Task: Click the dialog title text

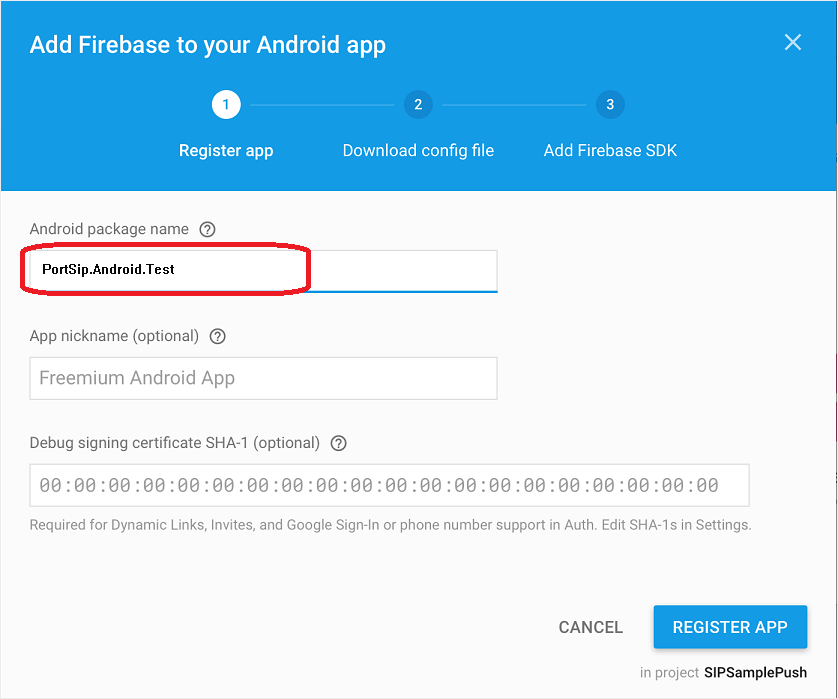Action: [208, 45]
